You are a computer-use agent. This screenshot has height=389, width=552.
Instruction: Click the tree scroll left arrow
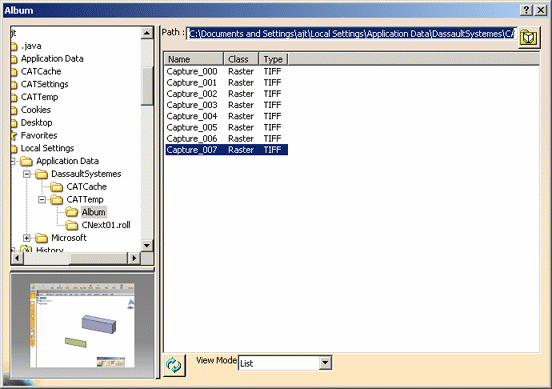[x=17, y=258]
